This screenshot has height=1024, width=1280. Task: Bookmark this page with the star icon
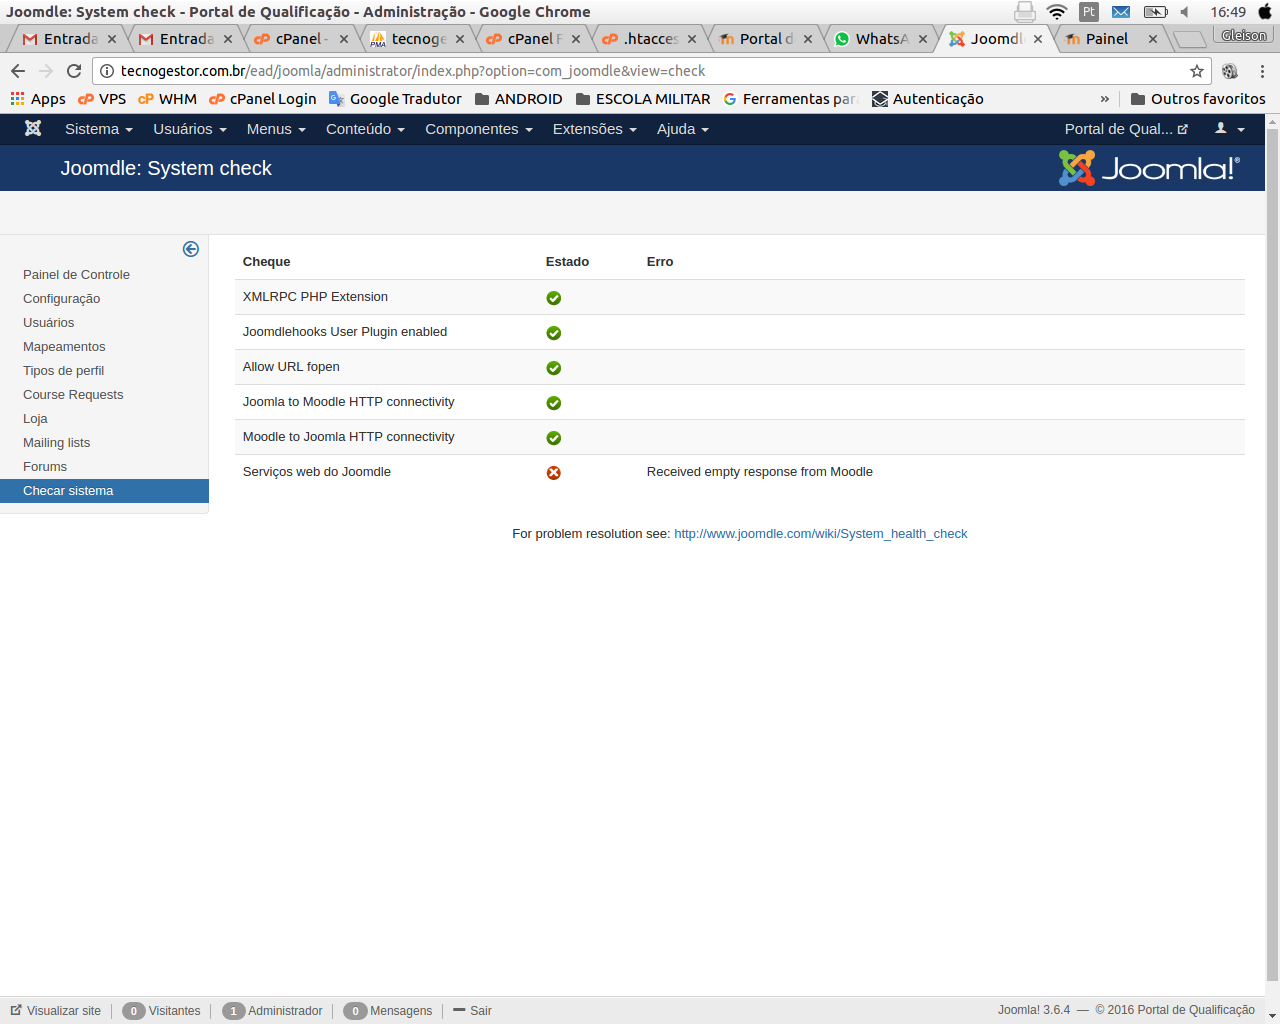1196,71
